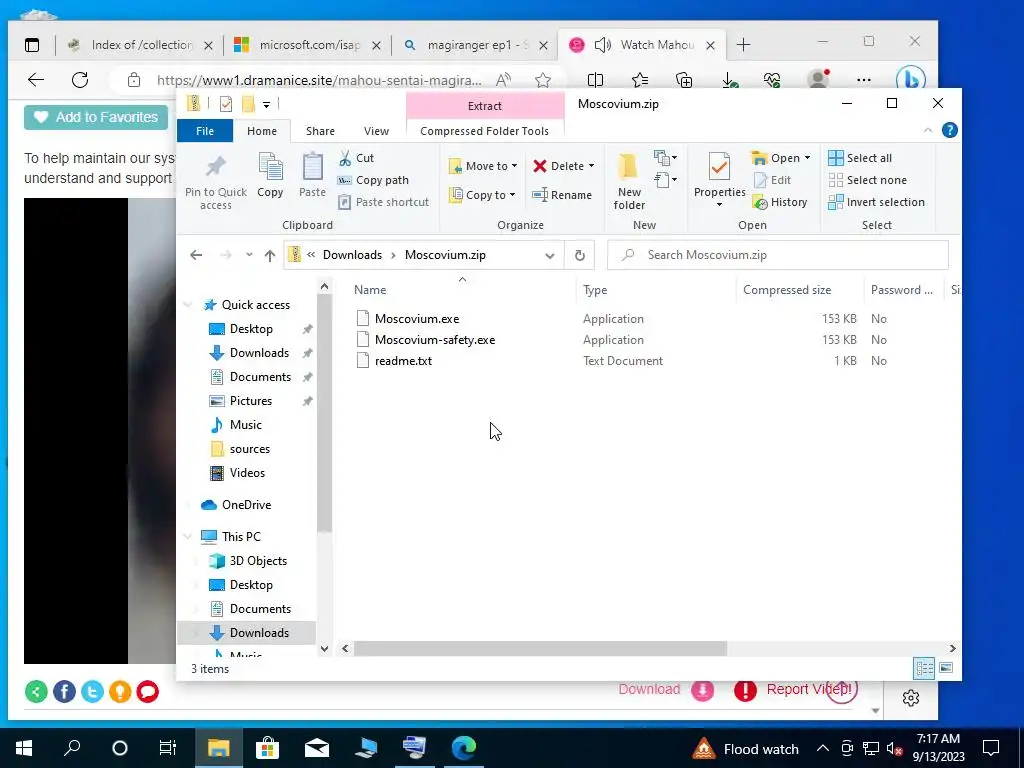Create a New folder from ribbon
Image resolution: width=1024 pixels, height=768 pixels.
coord(629,181)
